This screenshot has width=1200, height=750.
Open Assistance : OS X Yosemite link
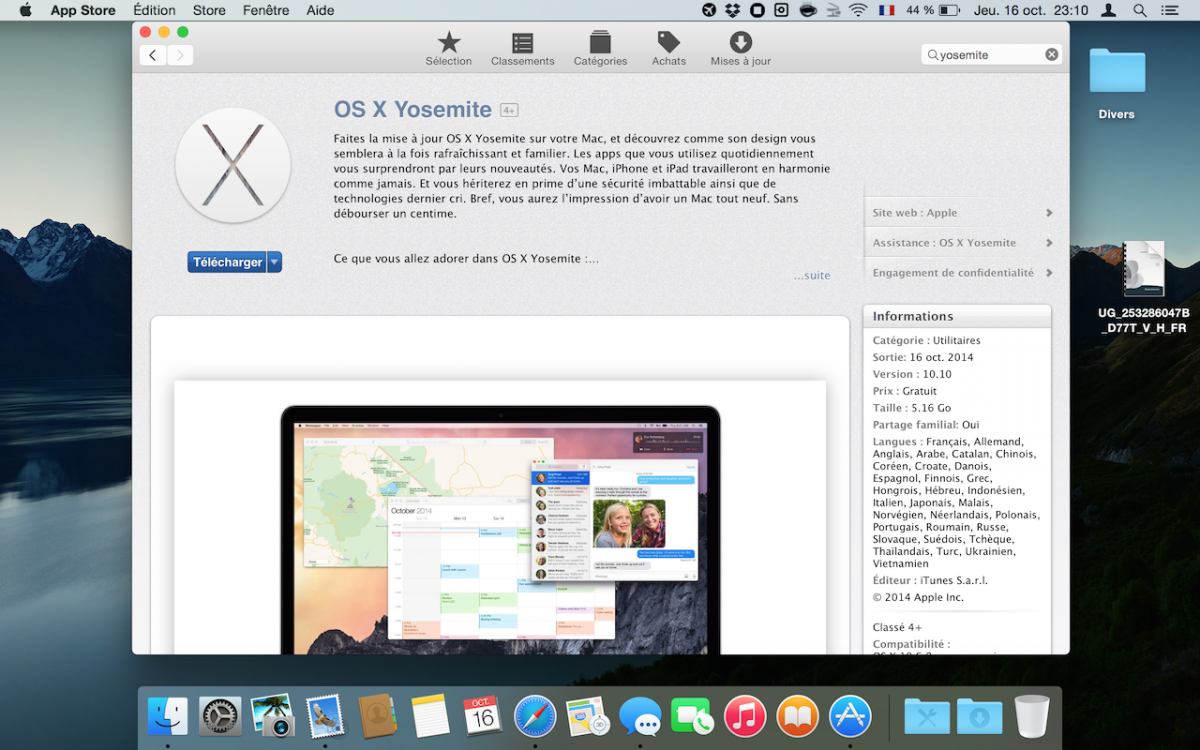click(x=962, y=243)
